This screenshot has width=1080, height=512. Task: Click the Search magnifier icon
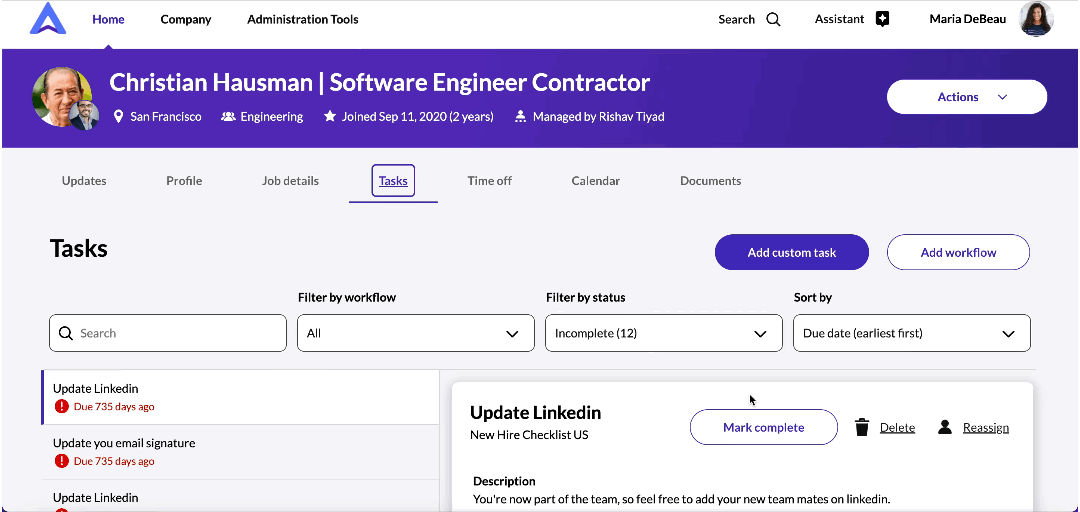773,19
